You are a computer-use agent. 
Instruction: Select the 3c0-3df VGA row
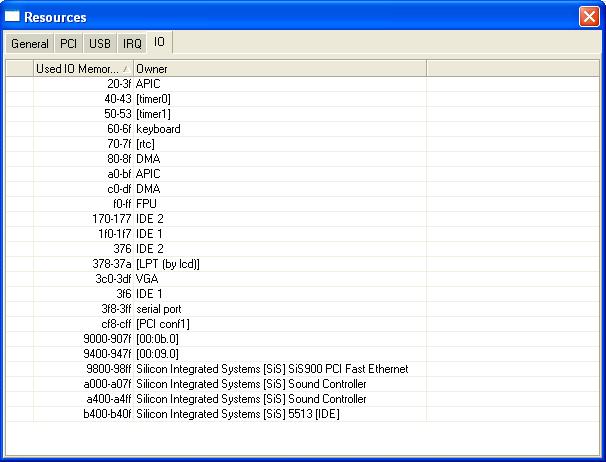pos(303,279)
